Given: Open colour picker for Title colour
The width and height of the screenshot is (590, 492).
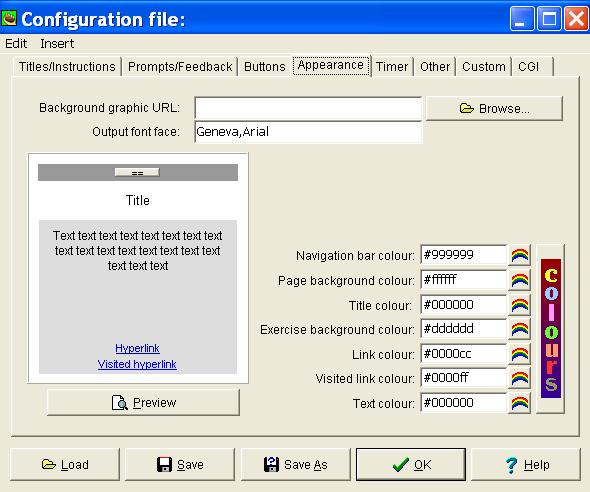Looking at the screenshot, I should (519, 305).
